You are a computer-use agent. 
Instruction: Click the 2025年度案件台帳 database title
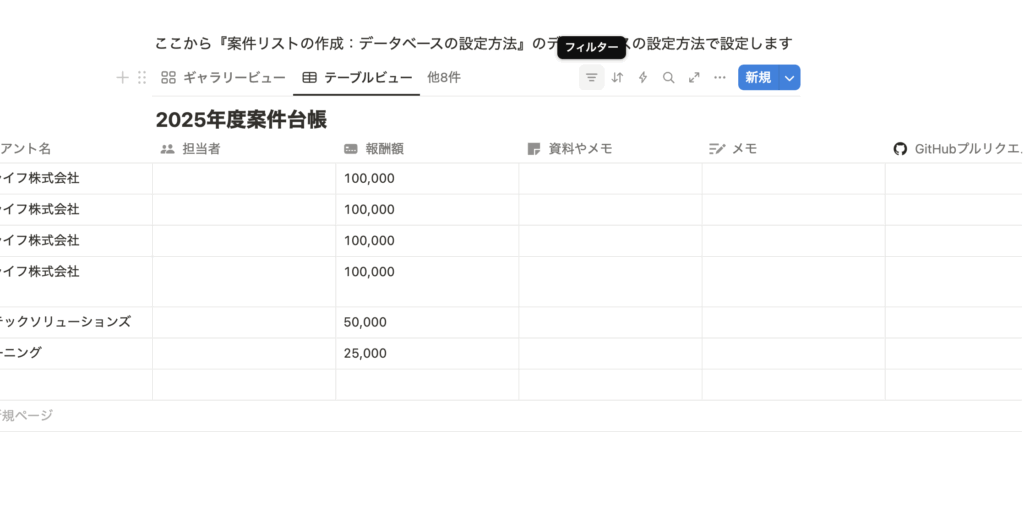point(241,119)
